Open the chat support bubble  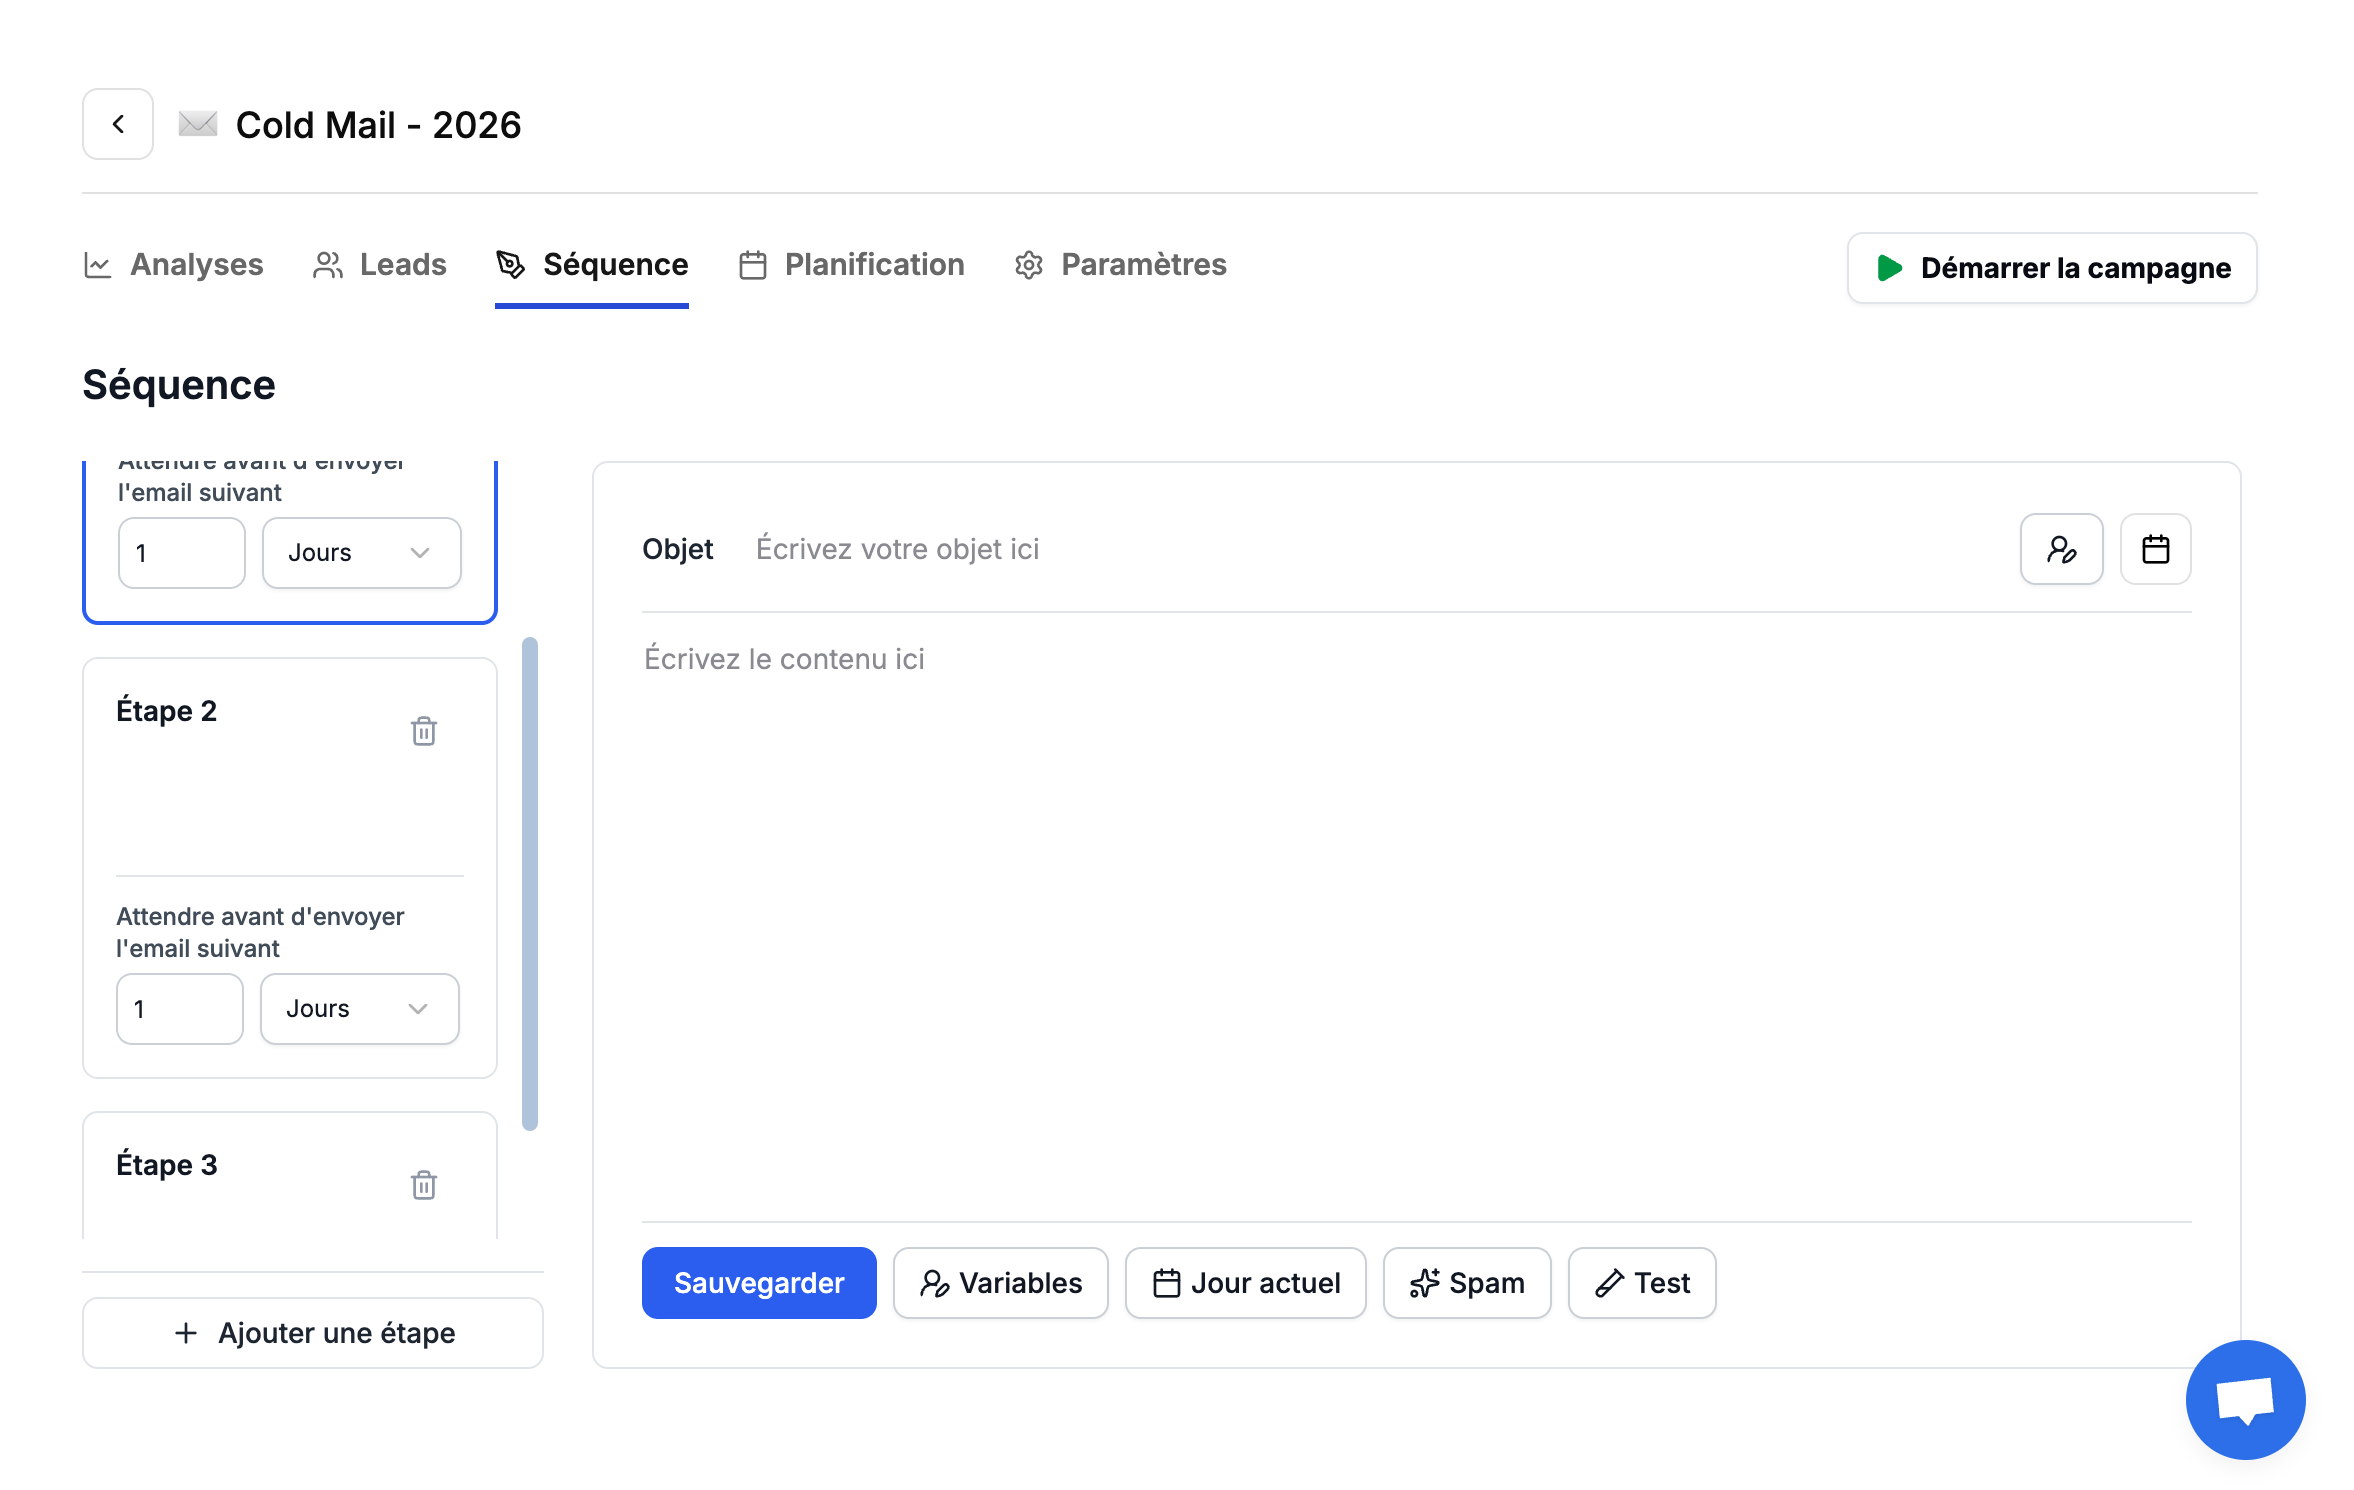pos(2244,1399)
